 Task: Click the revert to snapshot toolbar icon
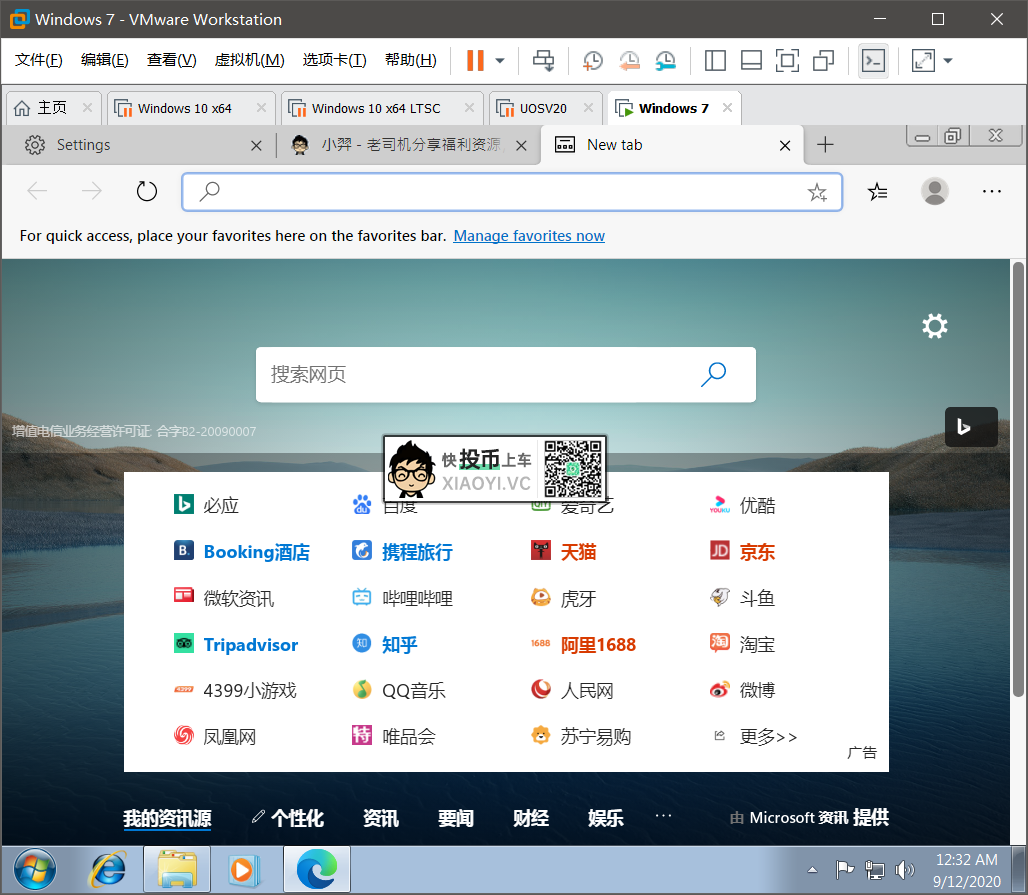[x=629, y=61]
